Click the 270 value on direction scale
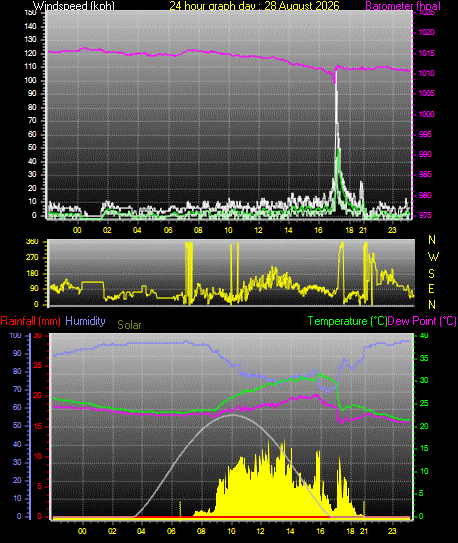 [32, 258]
